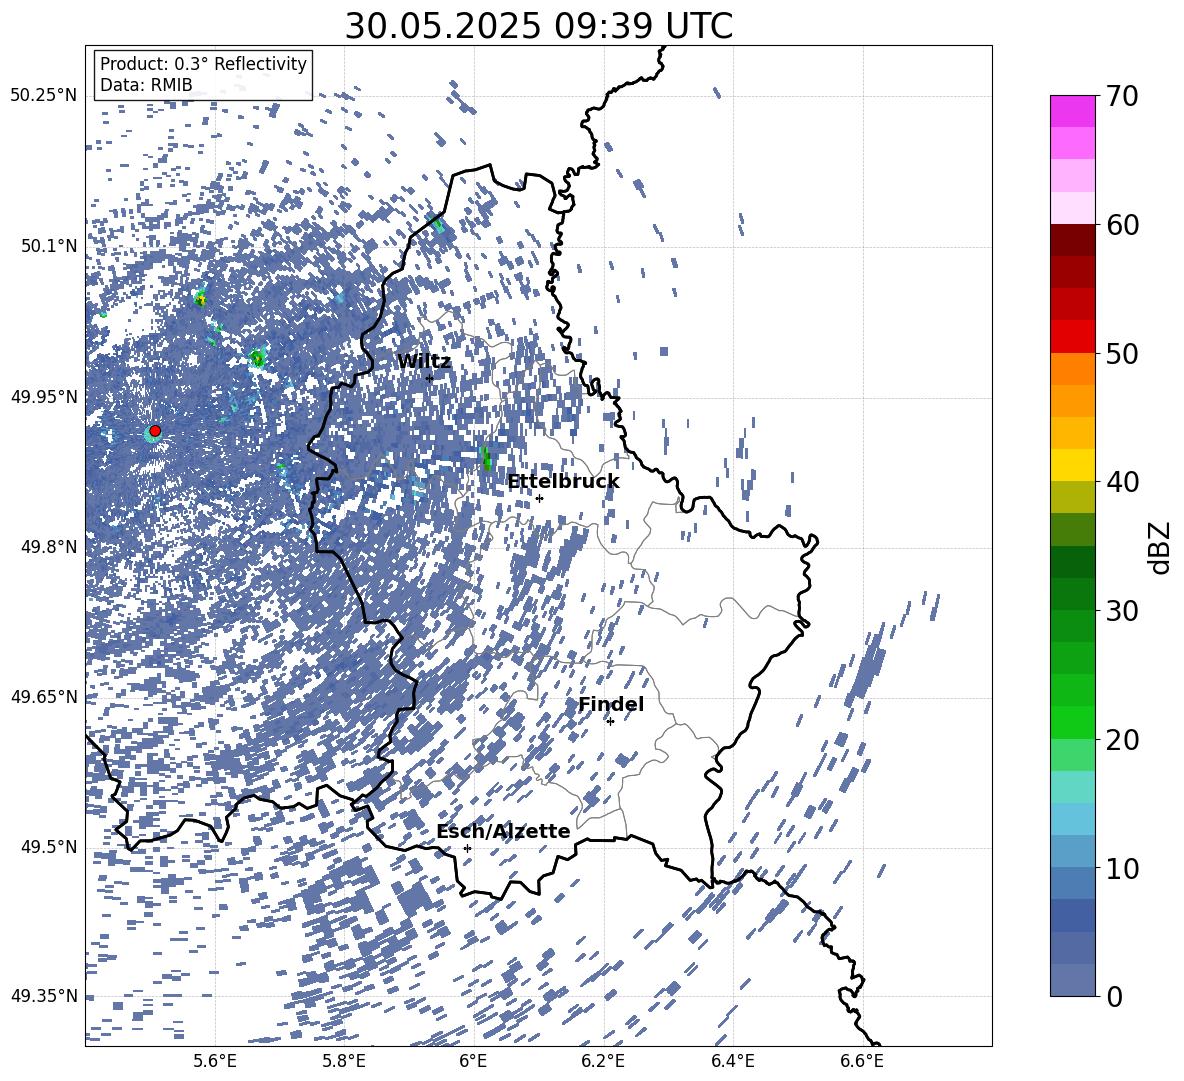1184x1081 pixels.
Task: Click the 6°E longitude label
Action: point(473,1062)
